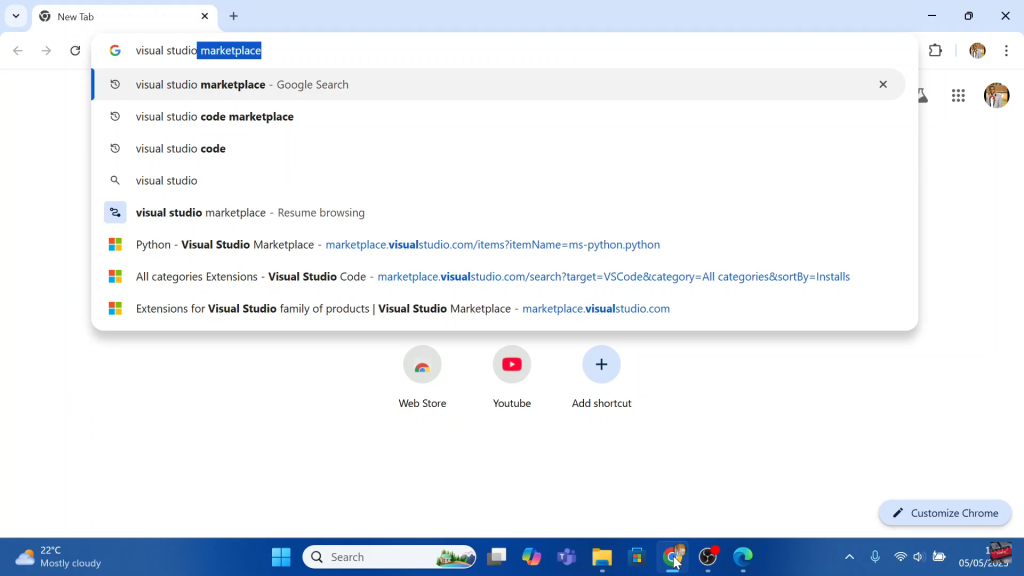Image resolution: width=1024 pixels, height=576 pixels.
Task: Select the New Tab tab
Action: pos(124,16)
